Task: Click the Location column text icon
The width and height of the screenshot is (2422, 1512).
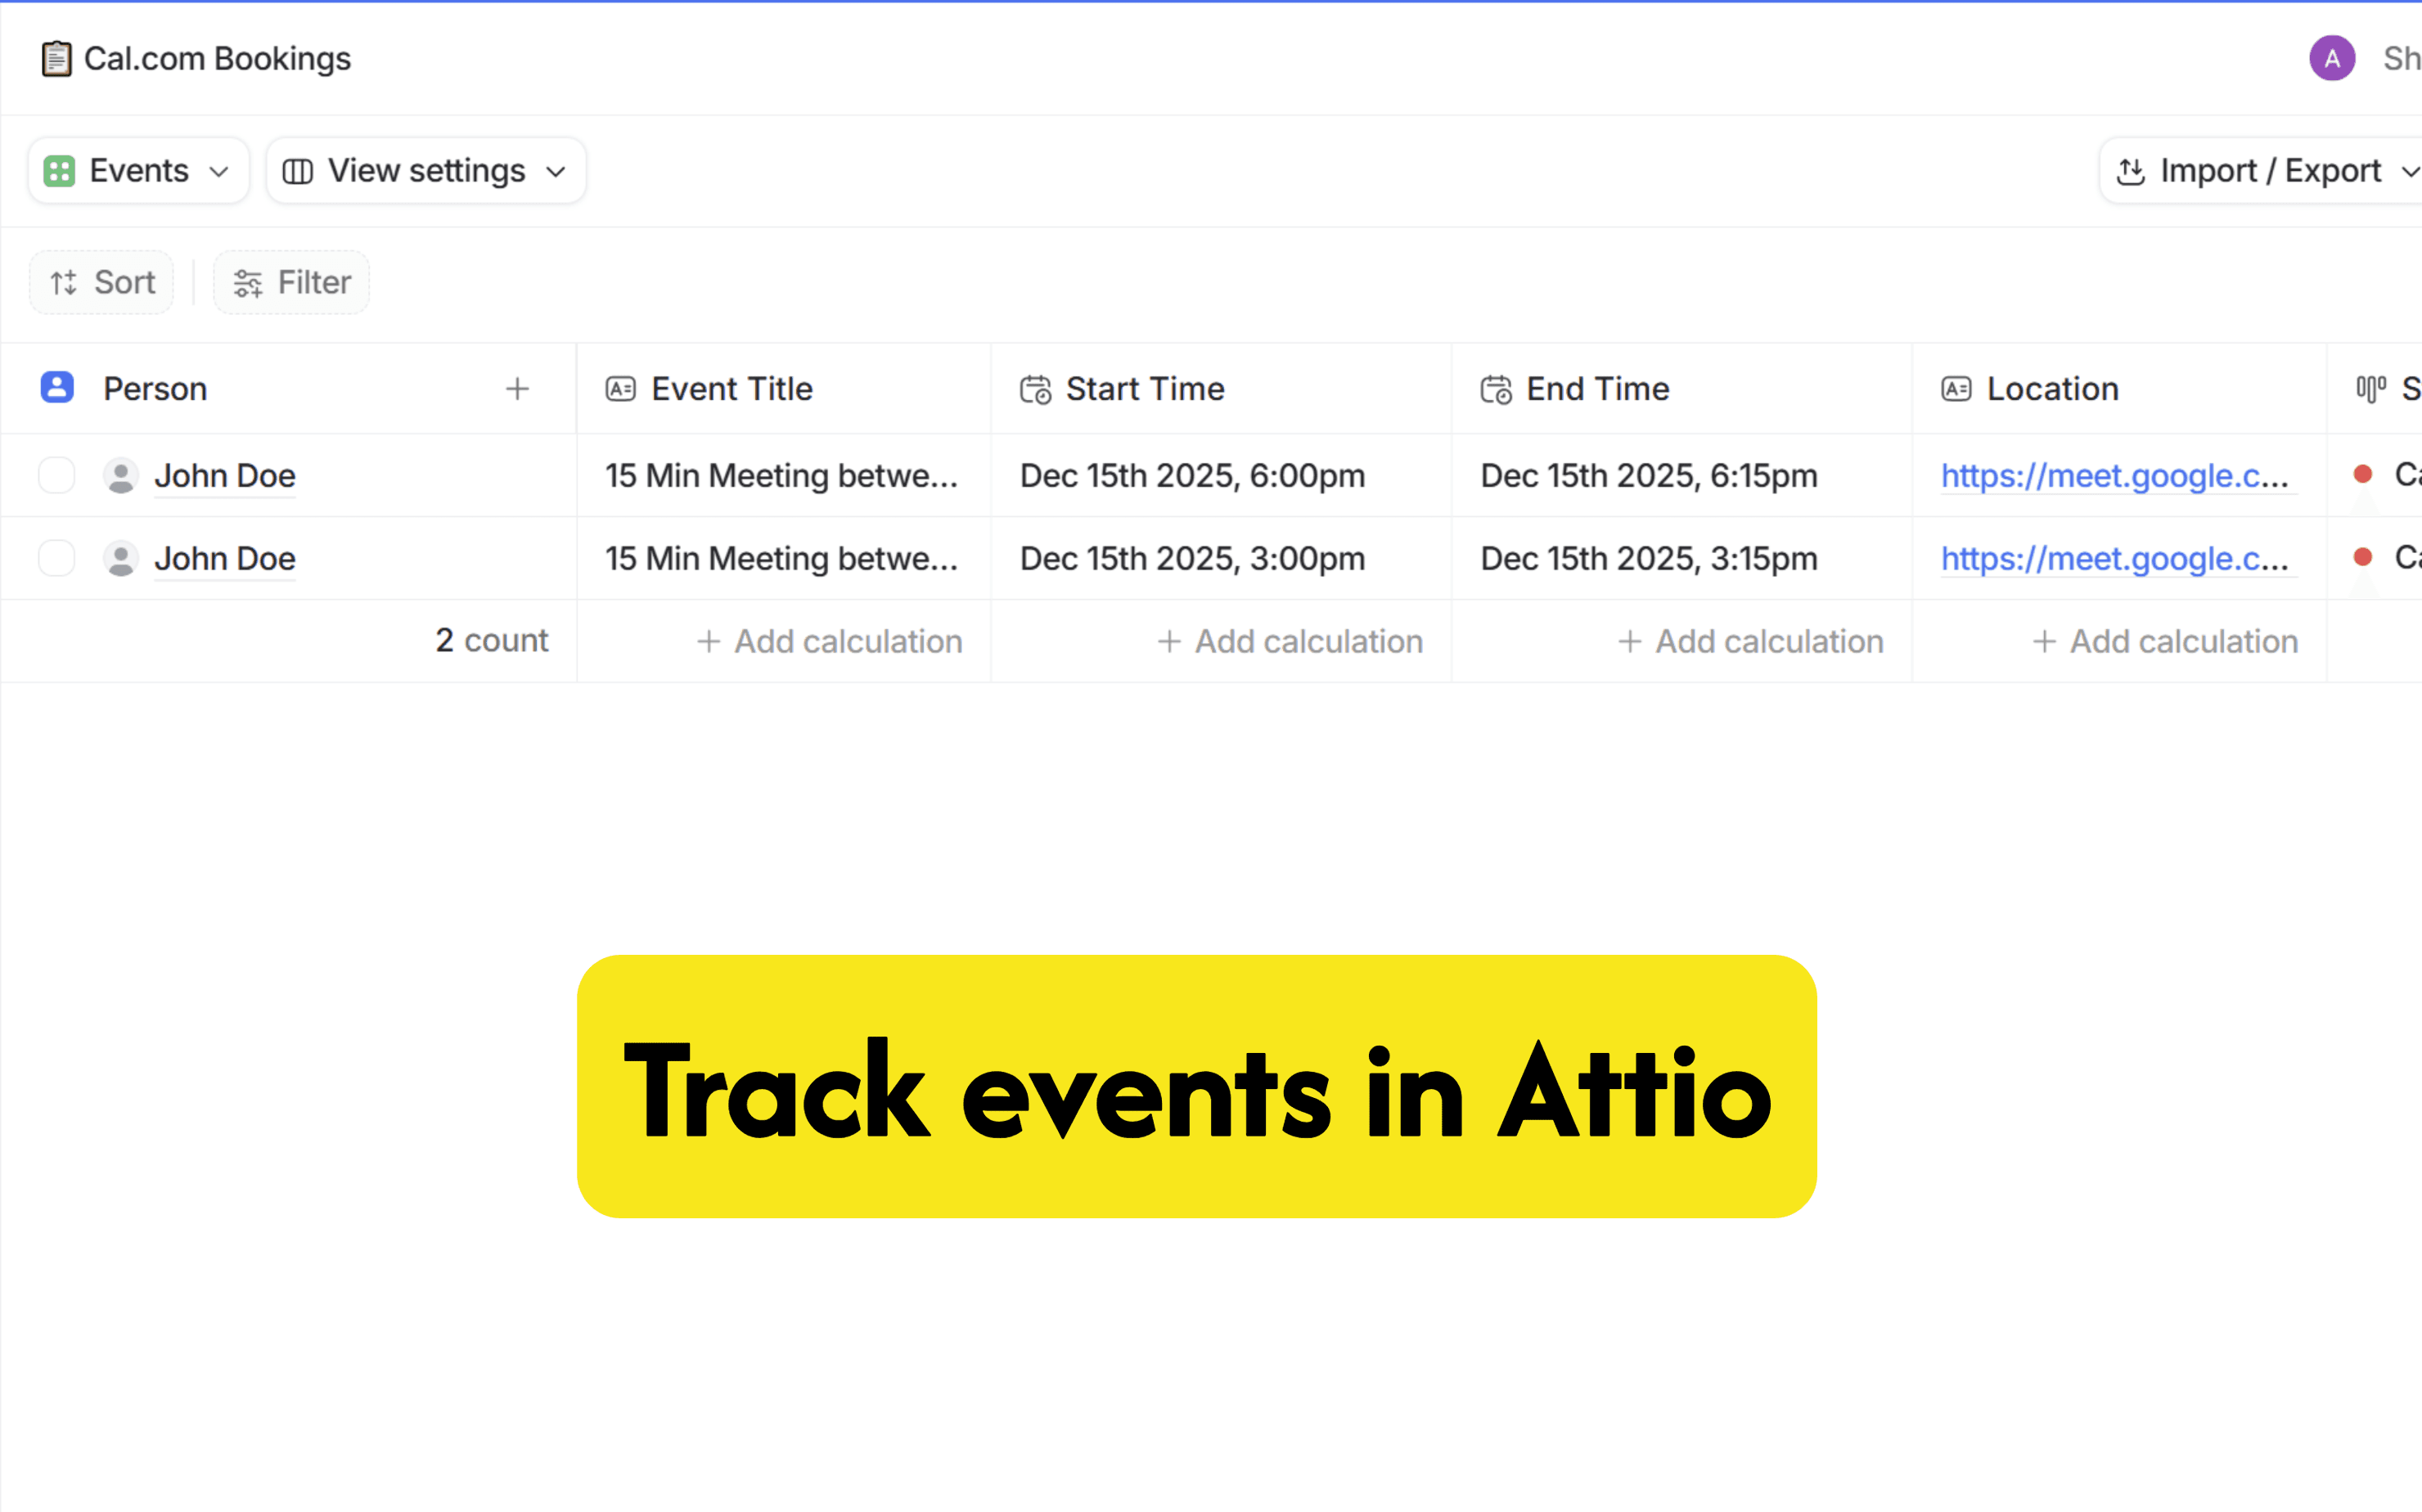Action: pyautogui.click(x=1956, y=389)
